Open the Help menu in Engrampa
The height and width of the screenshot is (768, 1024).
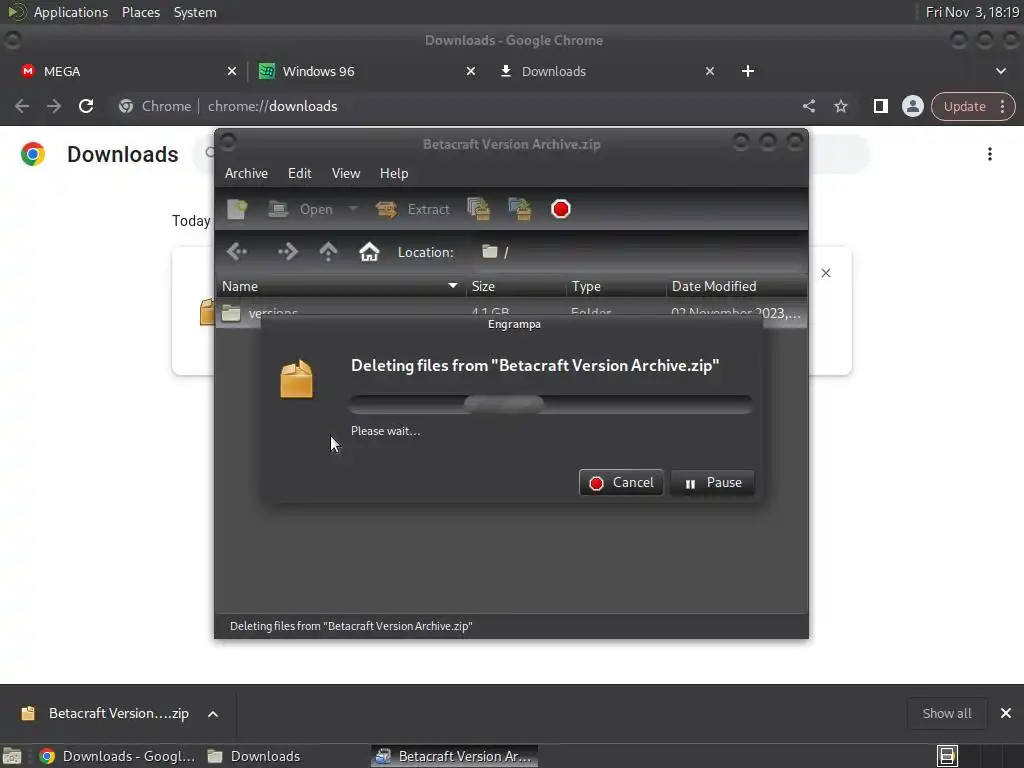point(394,173)
